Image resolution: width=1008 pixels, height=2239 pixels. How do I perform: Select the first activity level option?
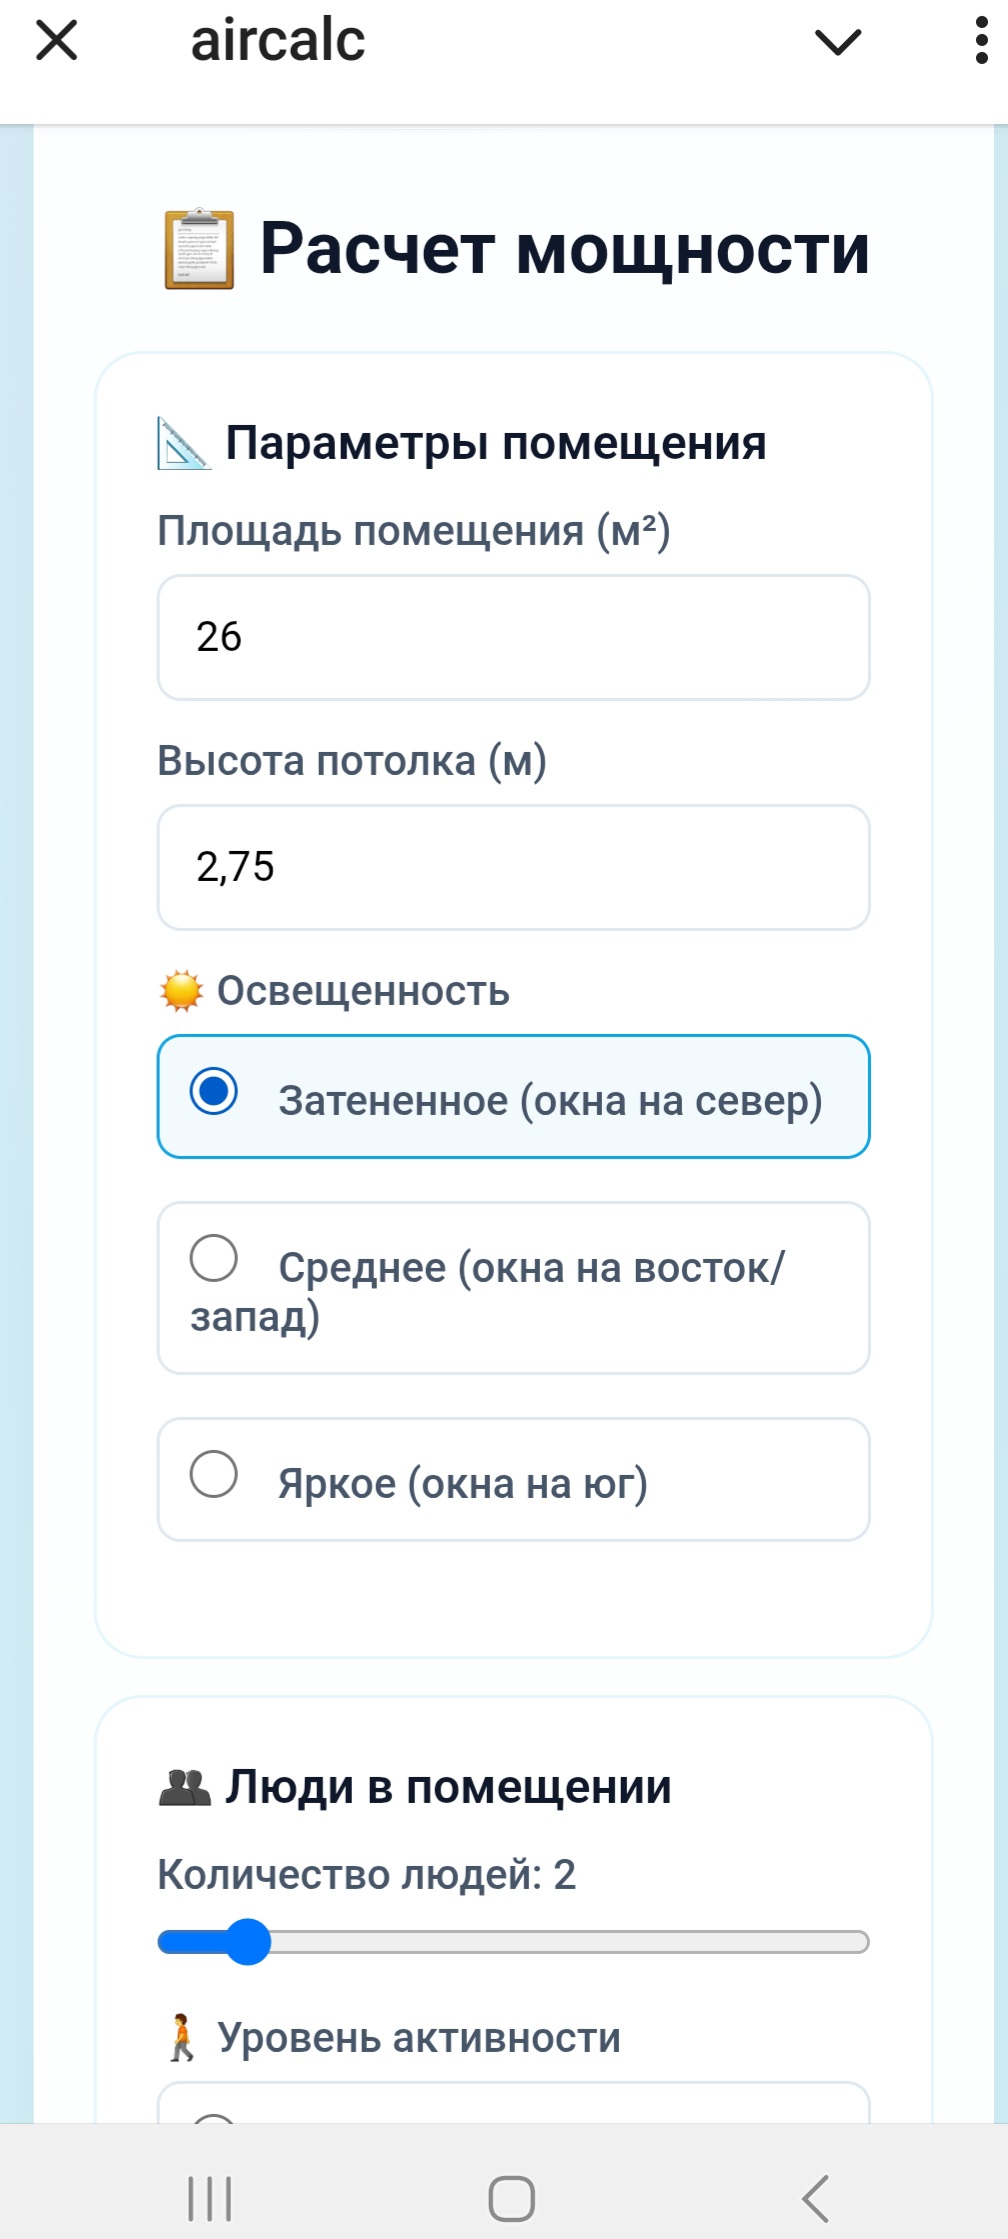click(x=512, y=2120)
